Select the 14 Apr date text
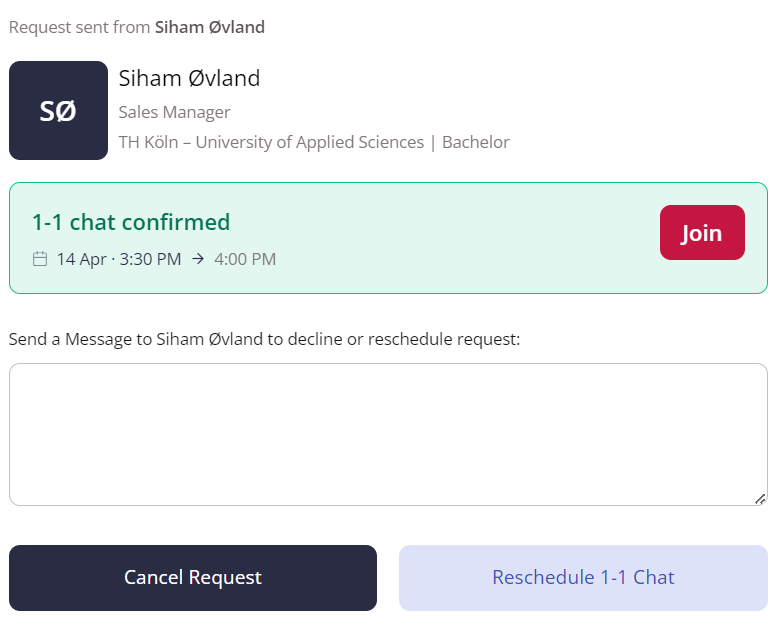 pos(81,259)
